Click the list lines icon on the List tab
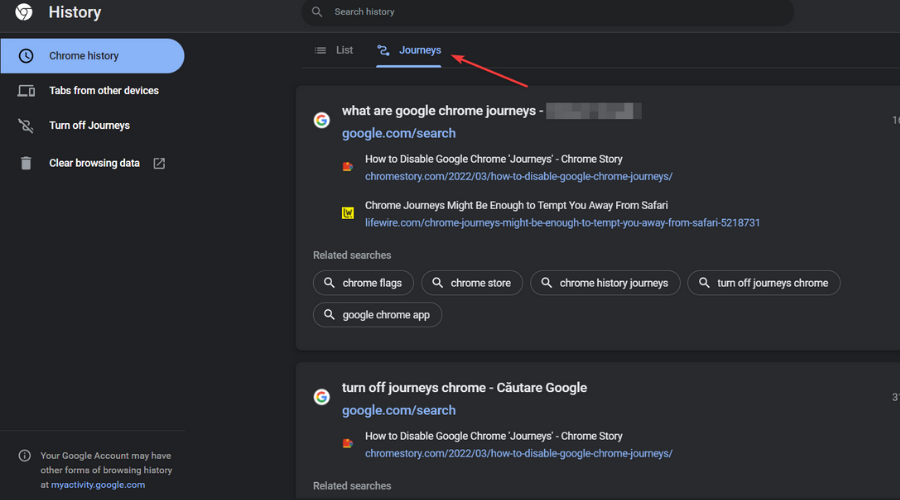This screenshot has height=500, width=900. tap(320, 51)
